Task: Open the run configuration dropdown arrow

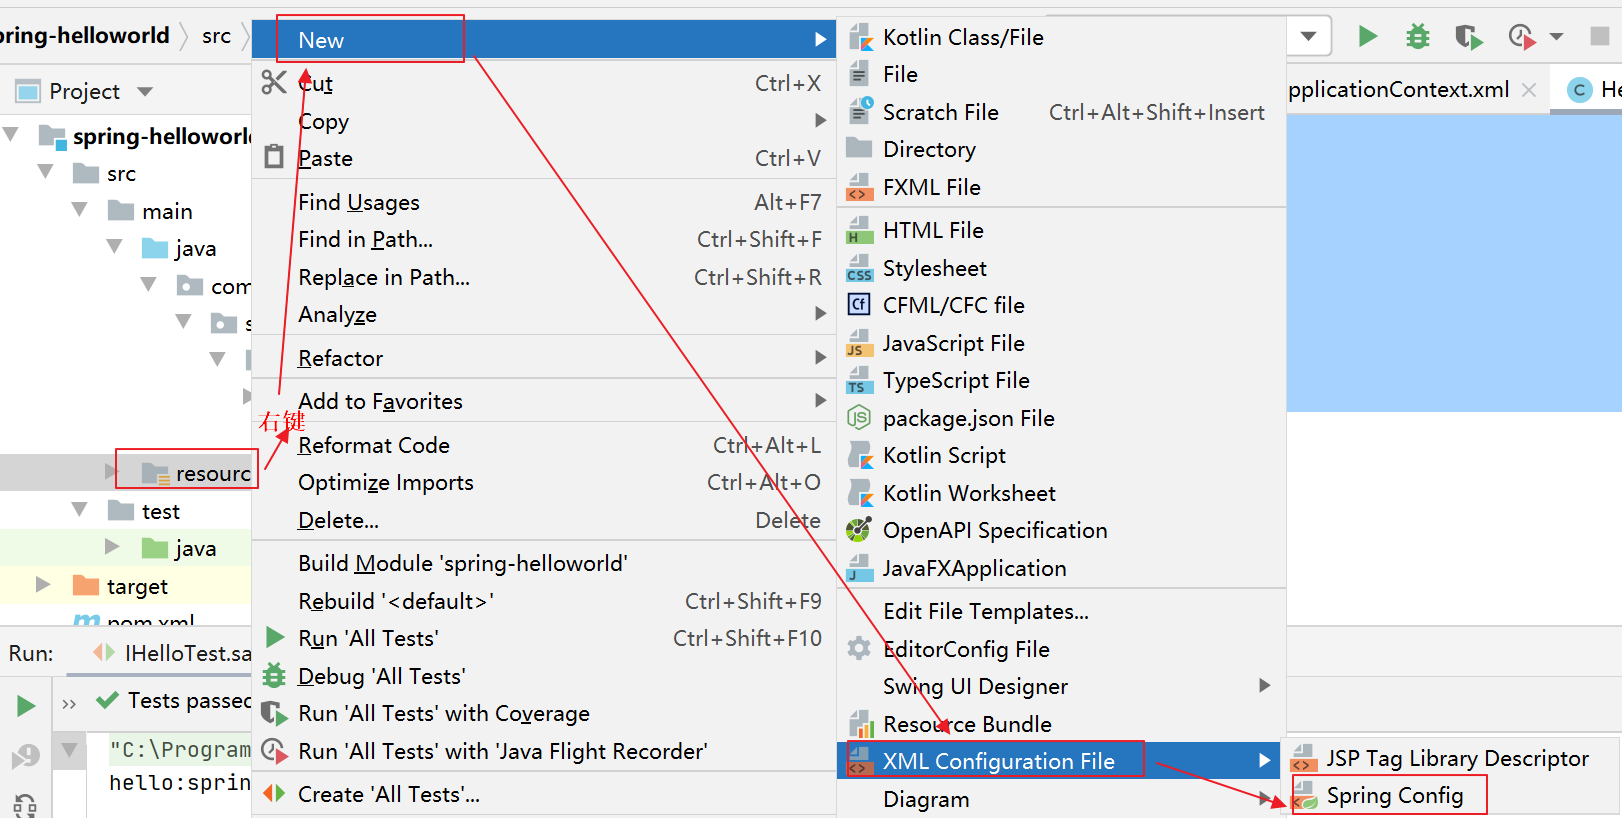Action: click(1308, 37)
